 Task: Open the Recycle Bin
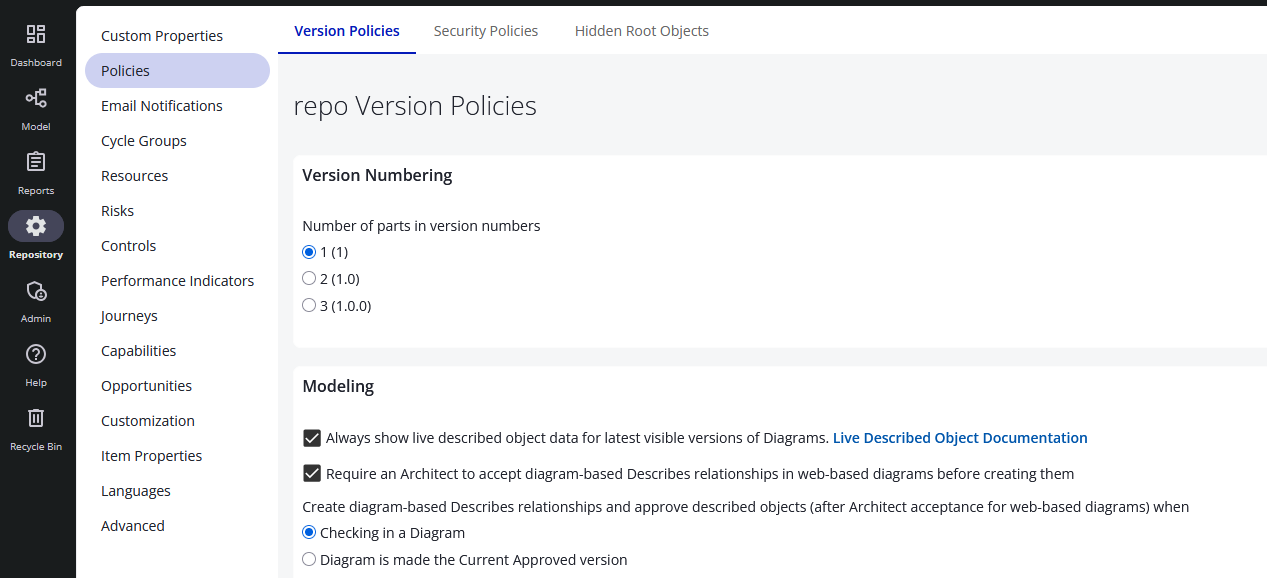36,426
